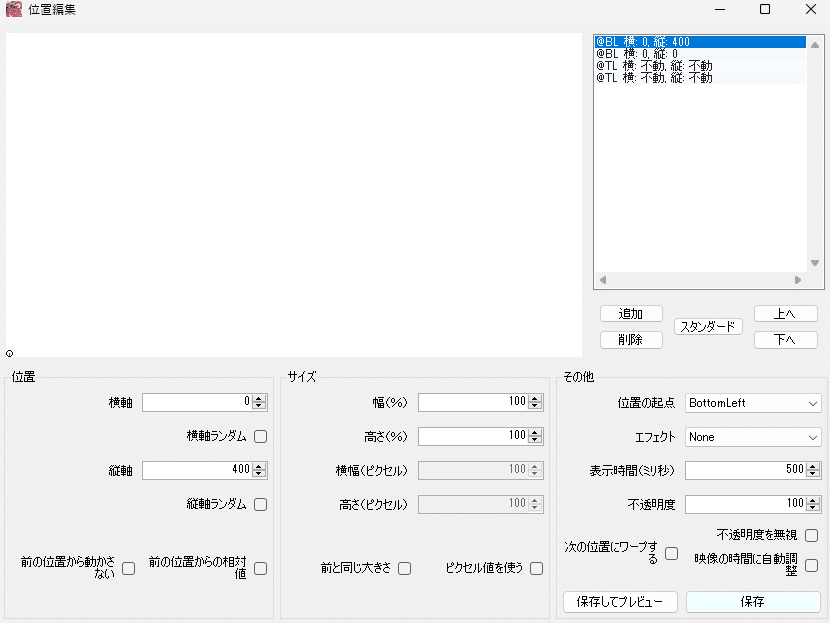The width and height of the screenshot is (830, 623).
Task: Increase 表示時間(ミリ秒) with up arrow
Action: click(x=813, y=466)
